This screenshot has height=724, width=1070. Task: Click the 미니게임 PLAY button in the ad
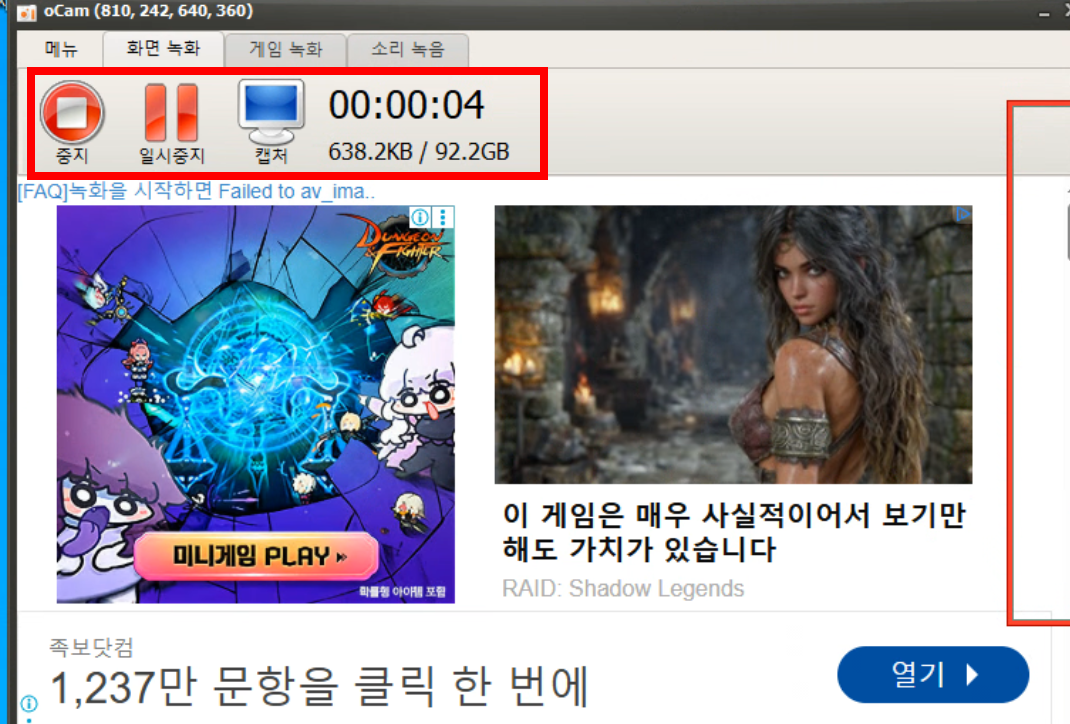[x=257, y=556]
